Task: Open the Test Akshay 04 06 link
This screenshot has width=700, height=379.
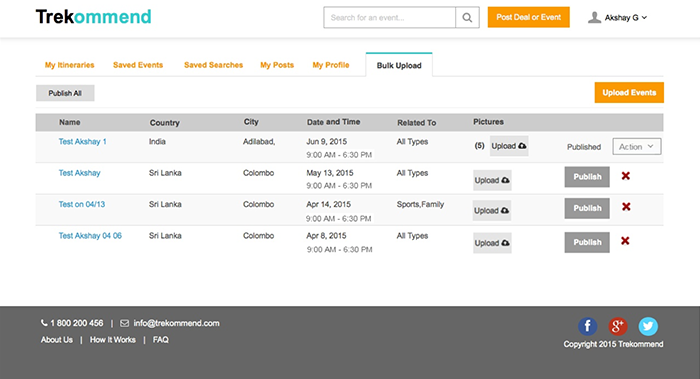Action: [90, 236]
